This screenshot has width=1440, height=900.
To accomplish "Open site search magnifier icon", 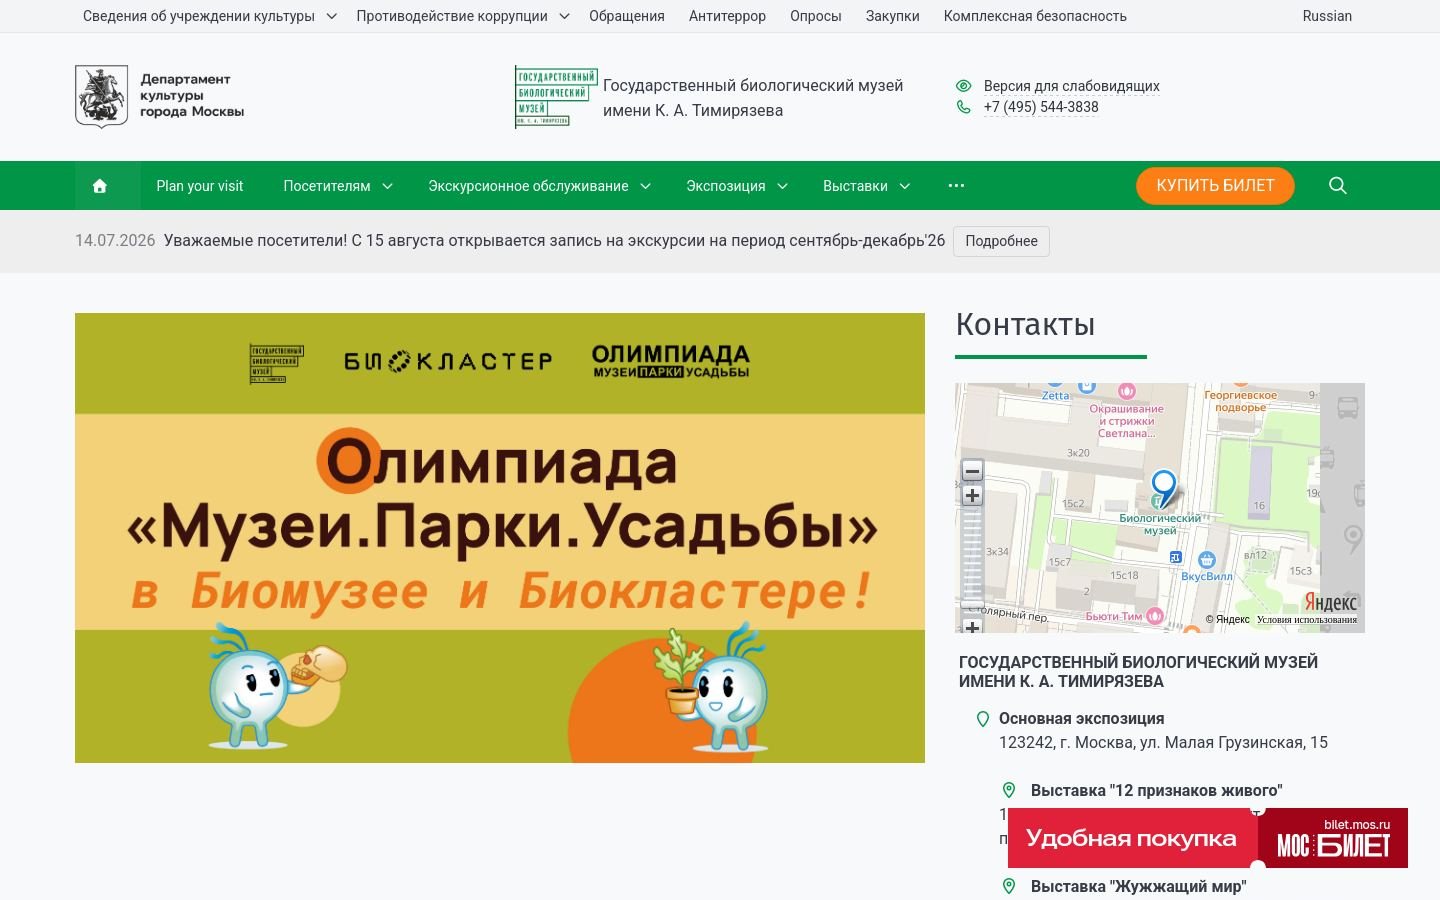I will point(1338,186).
